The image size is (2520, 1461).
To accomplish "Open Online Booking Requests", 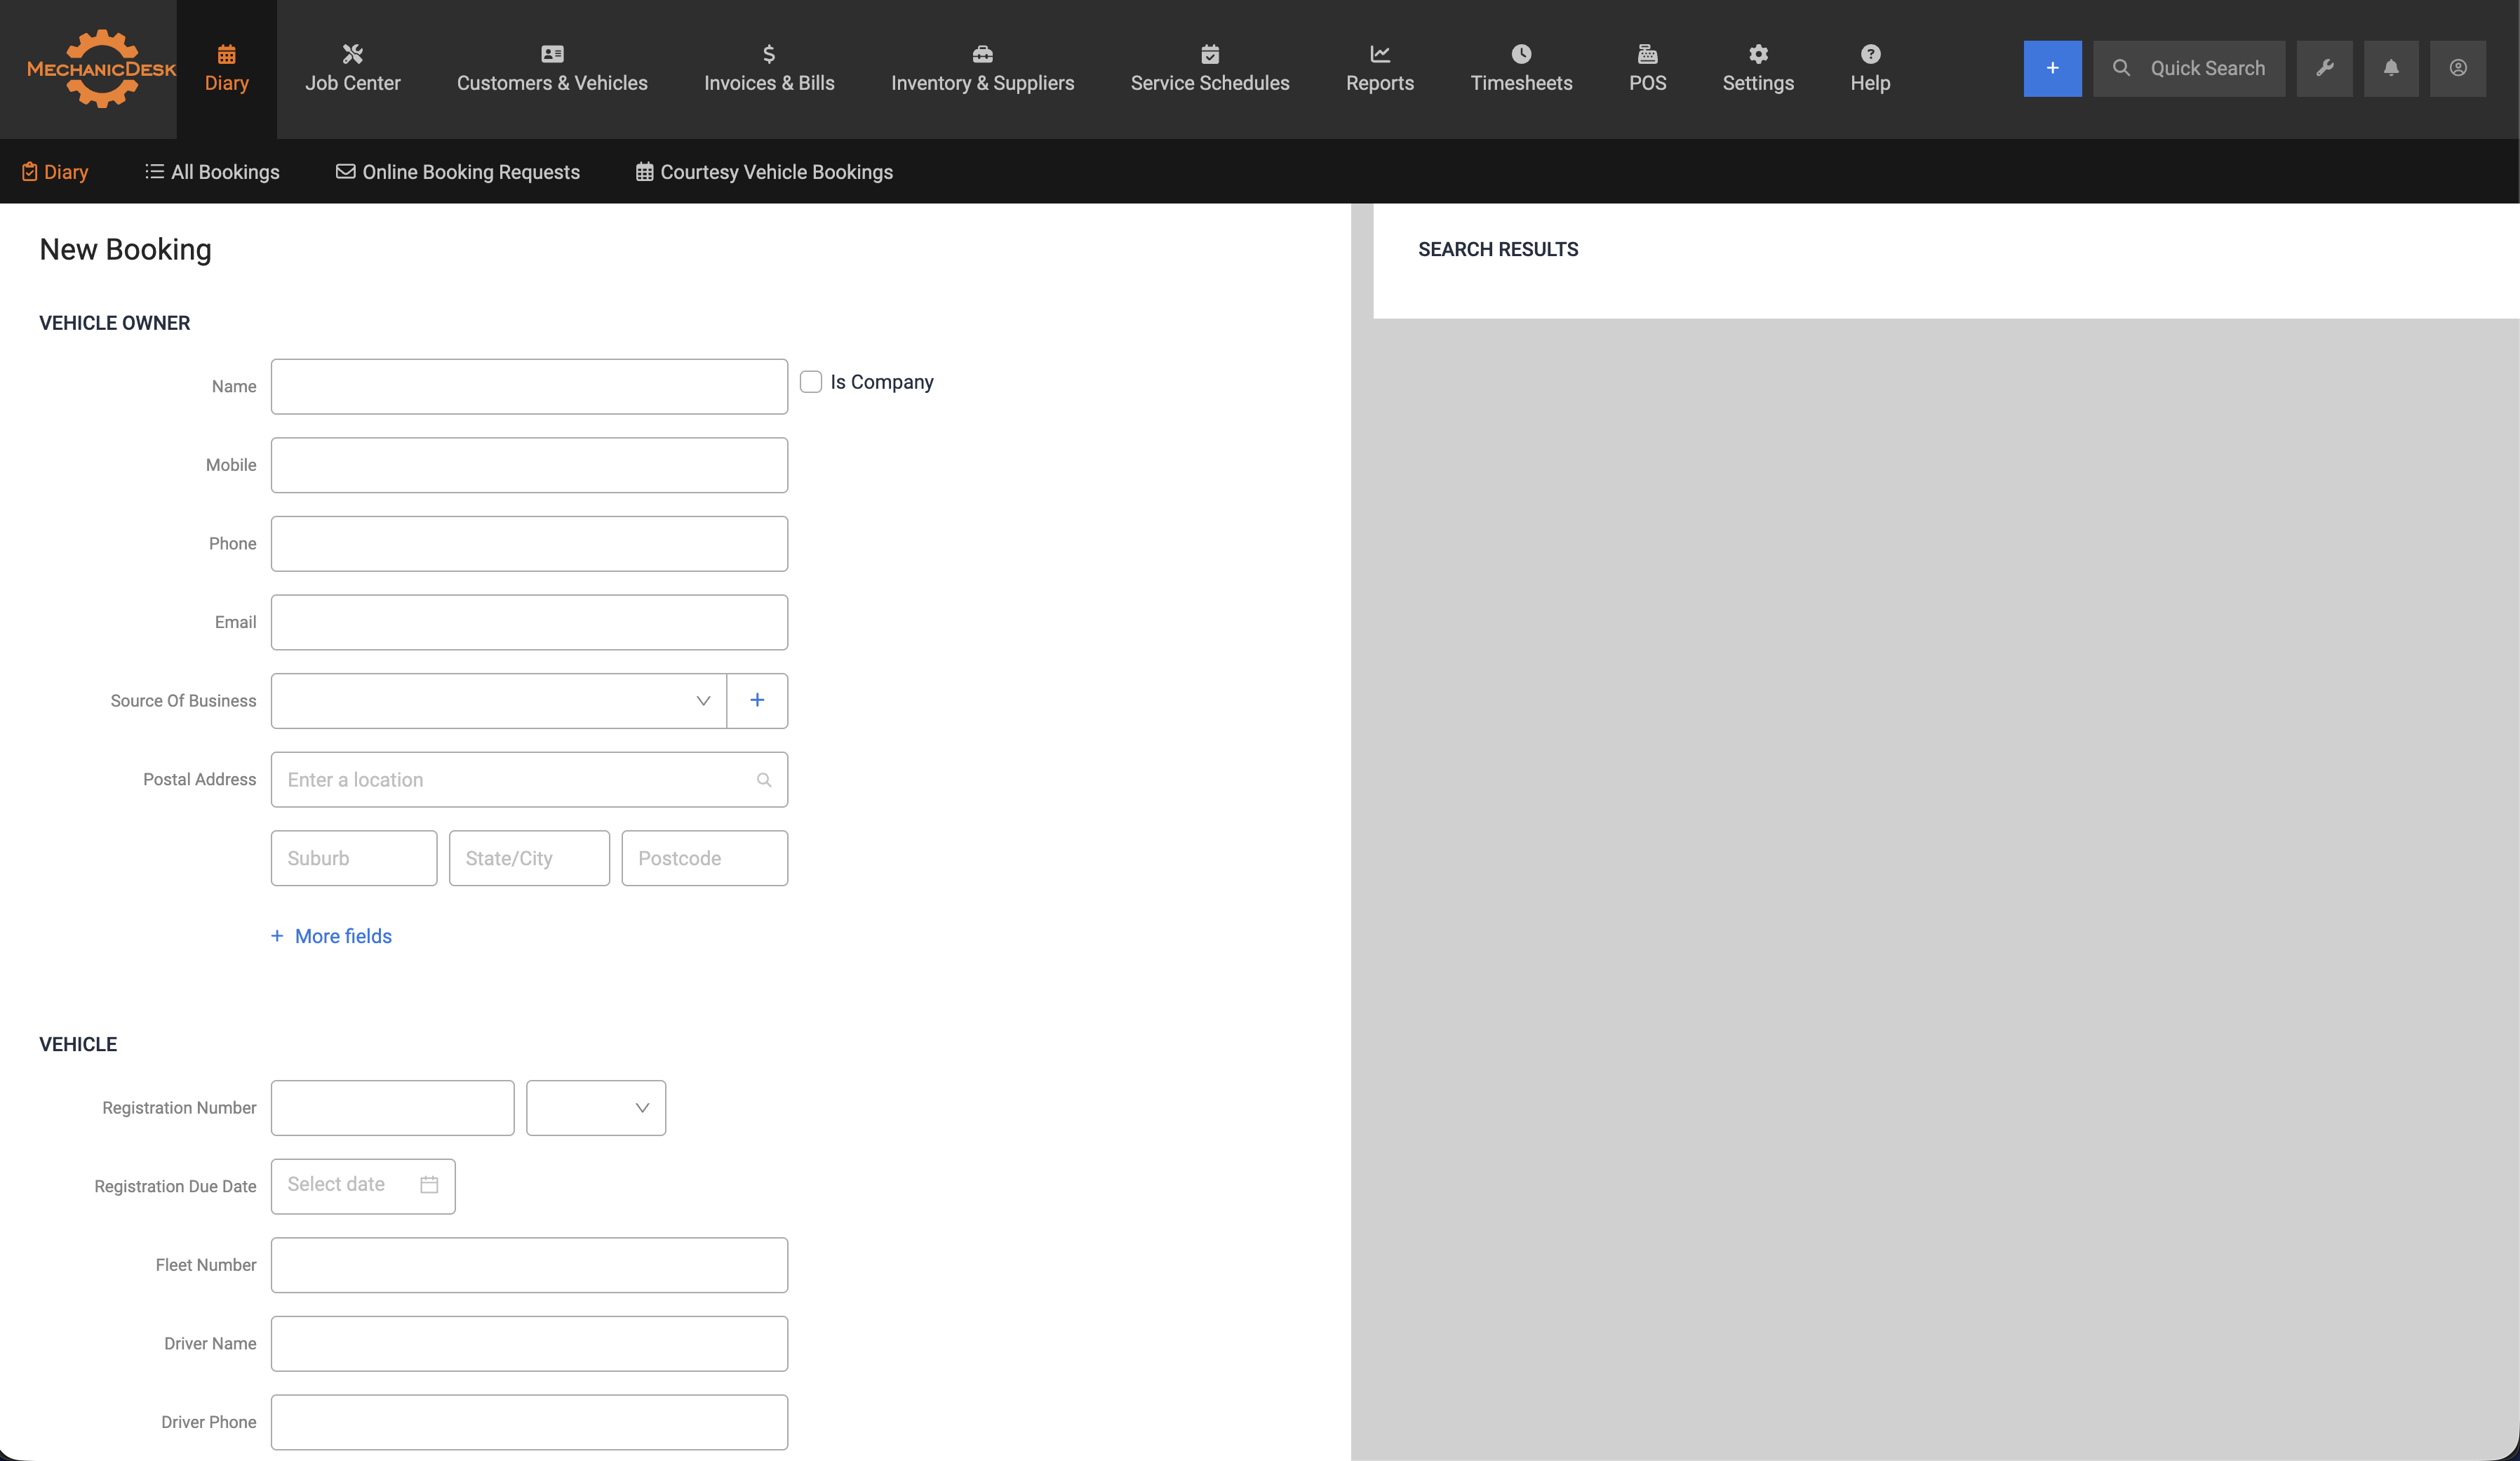I will (458, 172).
